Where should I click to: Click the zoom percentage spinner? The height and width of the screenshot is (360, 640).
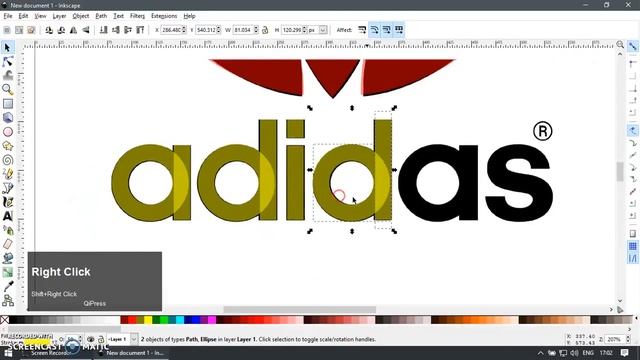[628, 339]
